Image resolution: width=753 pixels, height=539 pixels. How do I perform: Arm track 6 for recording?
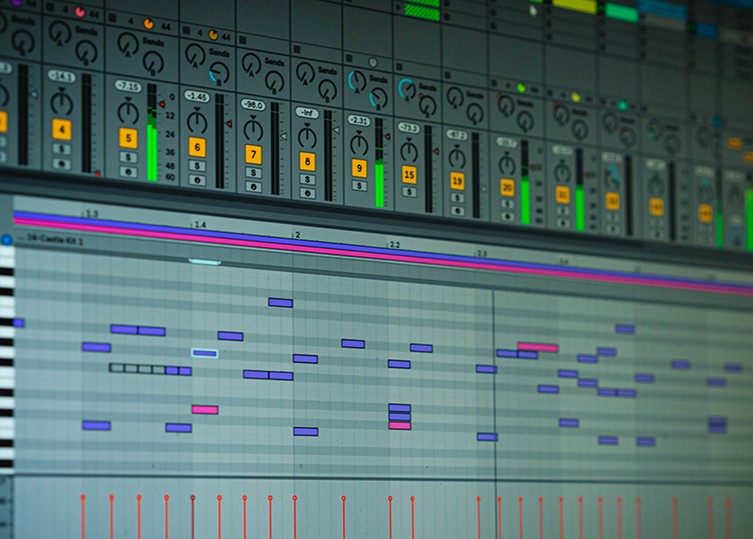tap(197, 180)
